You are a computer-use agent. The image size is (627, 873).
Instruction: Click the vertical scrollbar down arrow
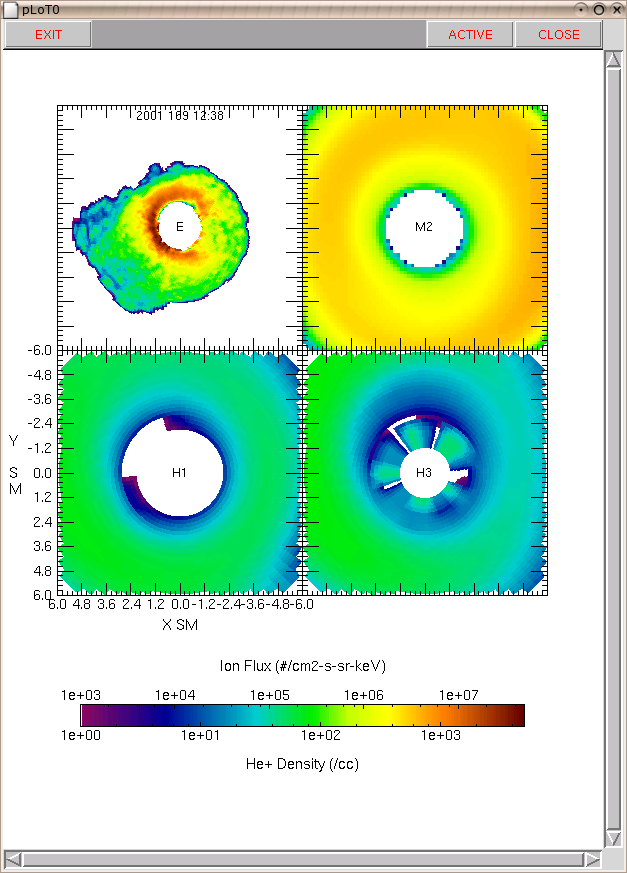pyautogui.click(x=614, y=838)
